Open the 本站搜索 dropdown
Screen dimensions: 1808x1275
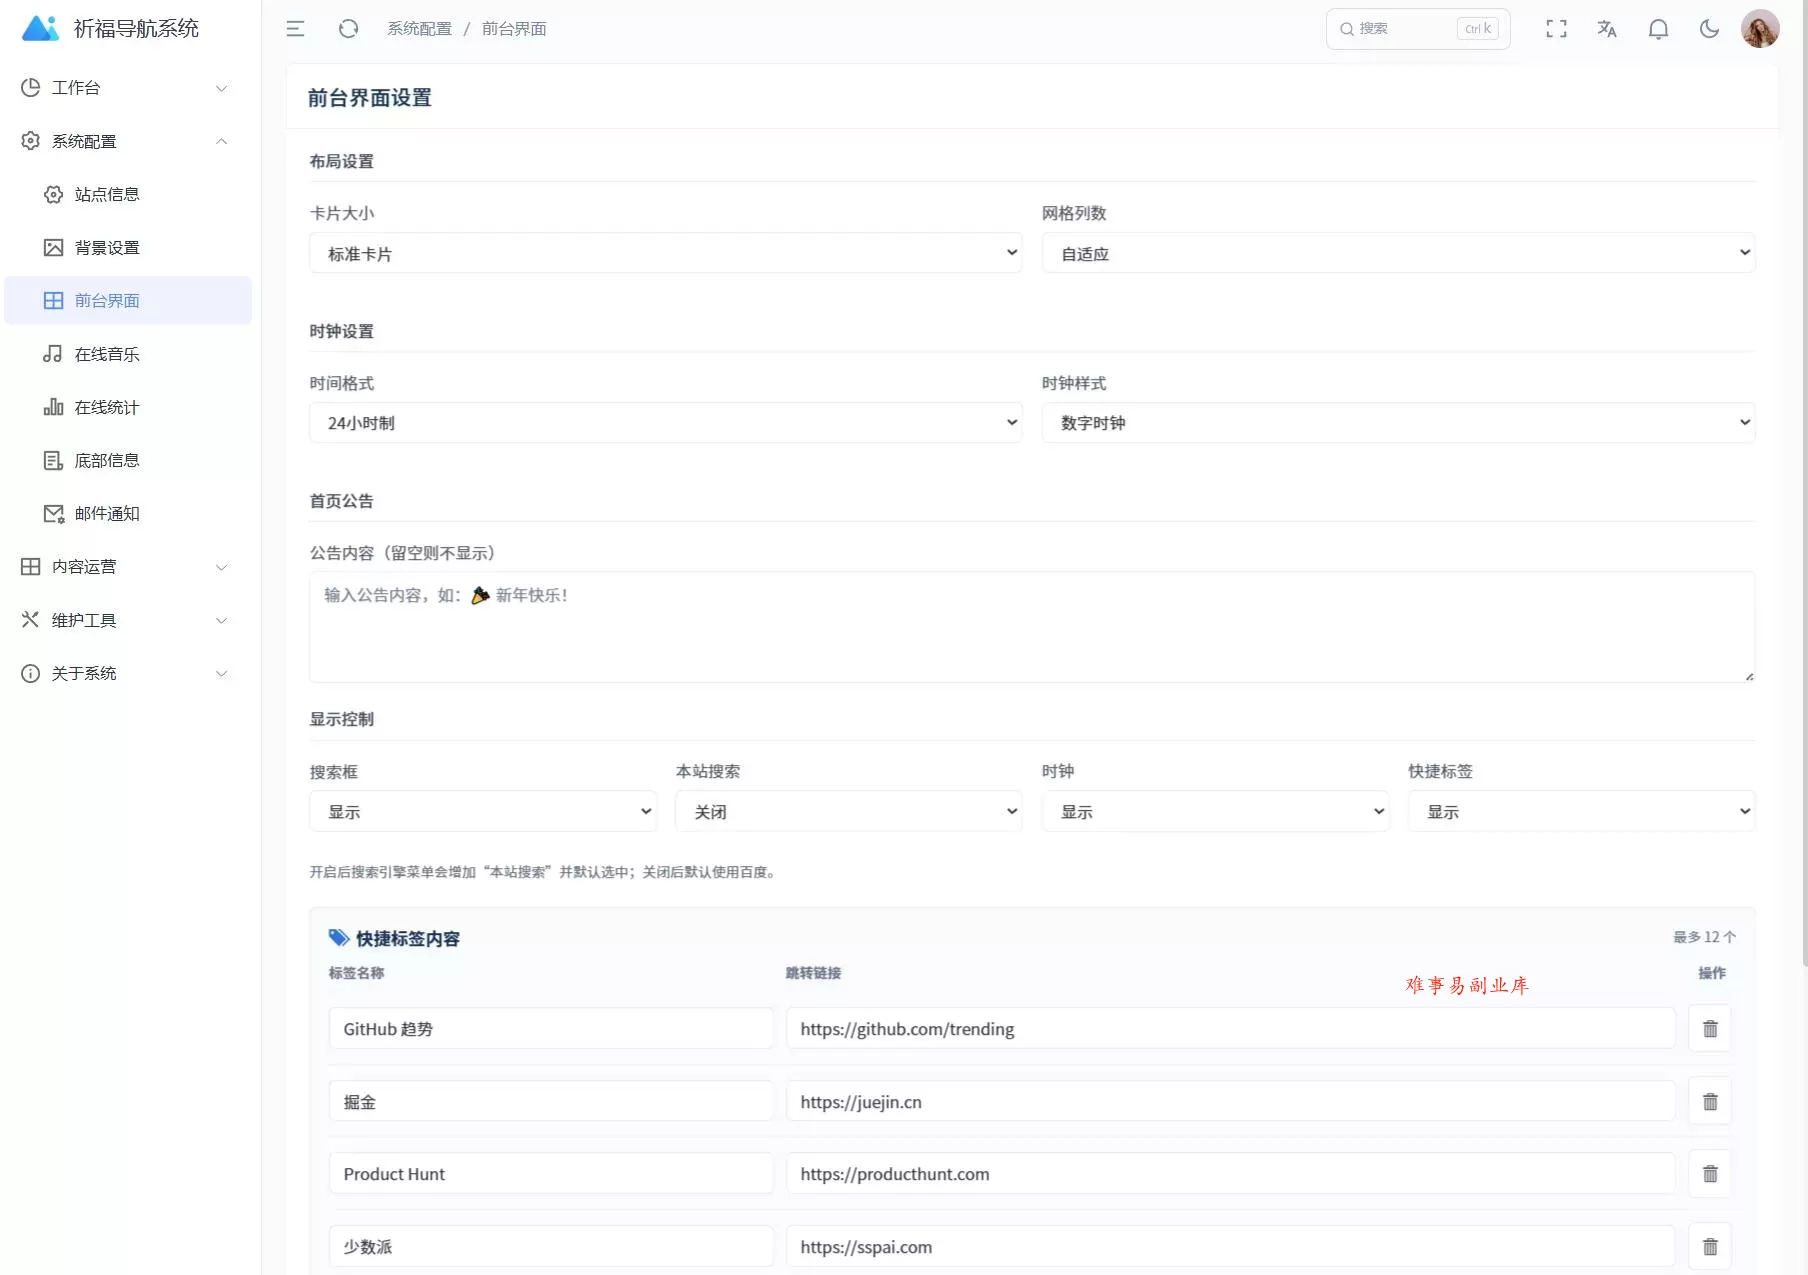(x=849, y=811)
